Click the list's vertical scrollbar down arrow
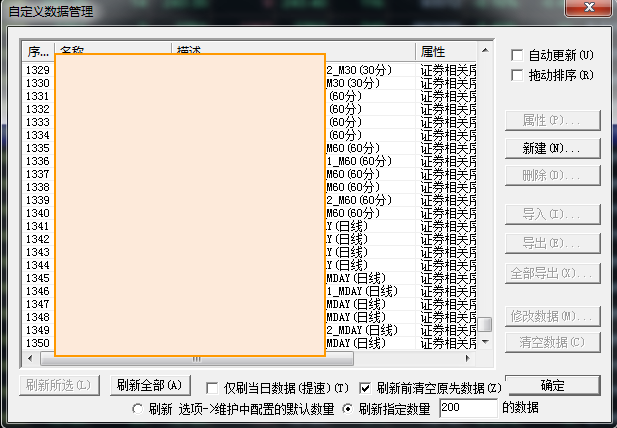The height and width of the screenshot is (428, 617). pos(484,342)
